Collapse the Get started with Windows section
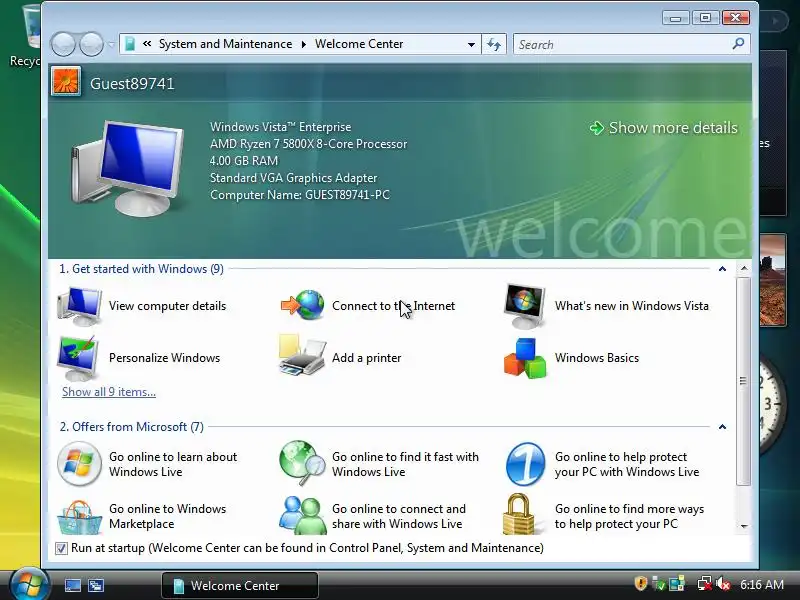 click(x=722, y=269)
